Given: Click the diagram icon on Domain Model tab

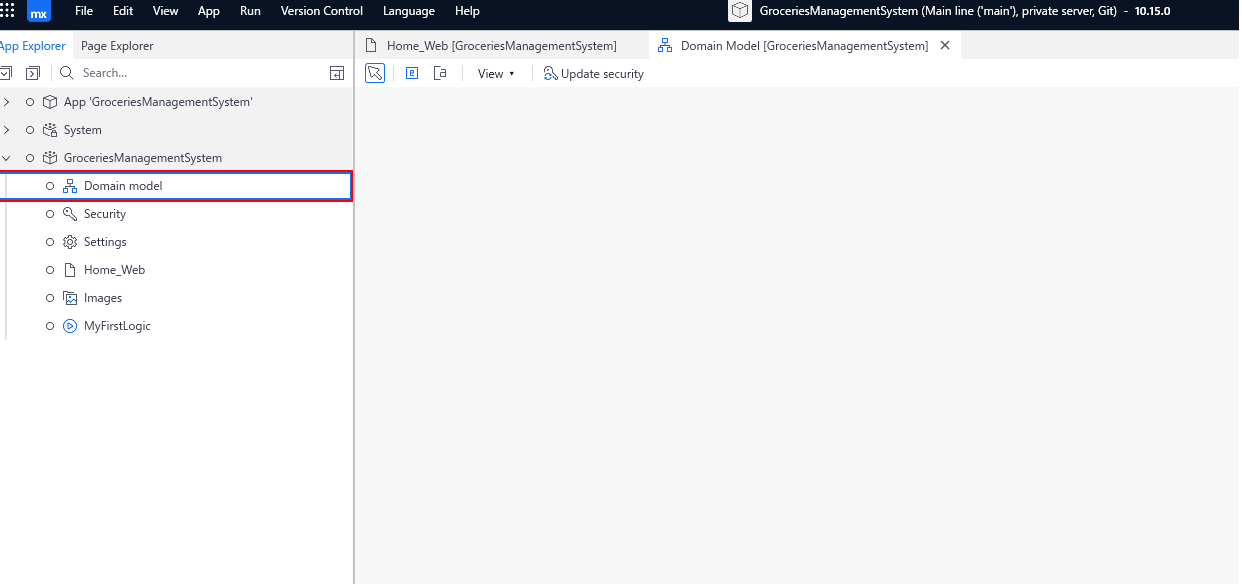Looking at the screenshot, I should tap(665, 45).
